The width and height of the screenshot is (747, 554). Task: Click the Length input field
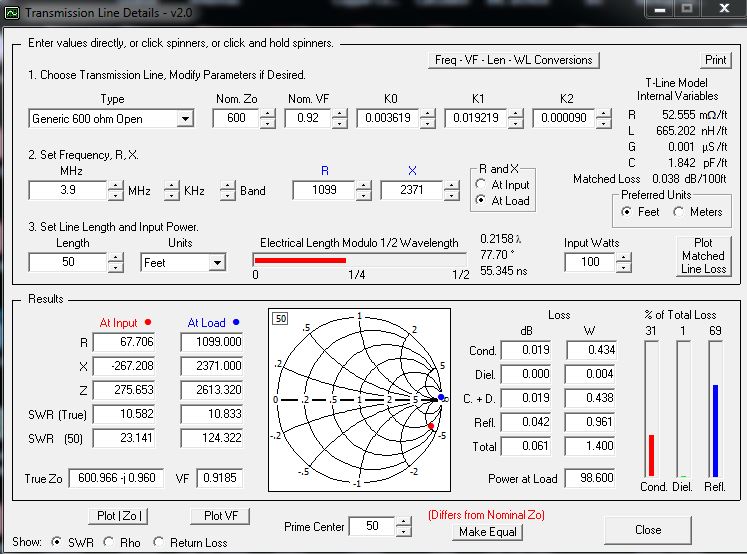point(67,262)
